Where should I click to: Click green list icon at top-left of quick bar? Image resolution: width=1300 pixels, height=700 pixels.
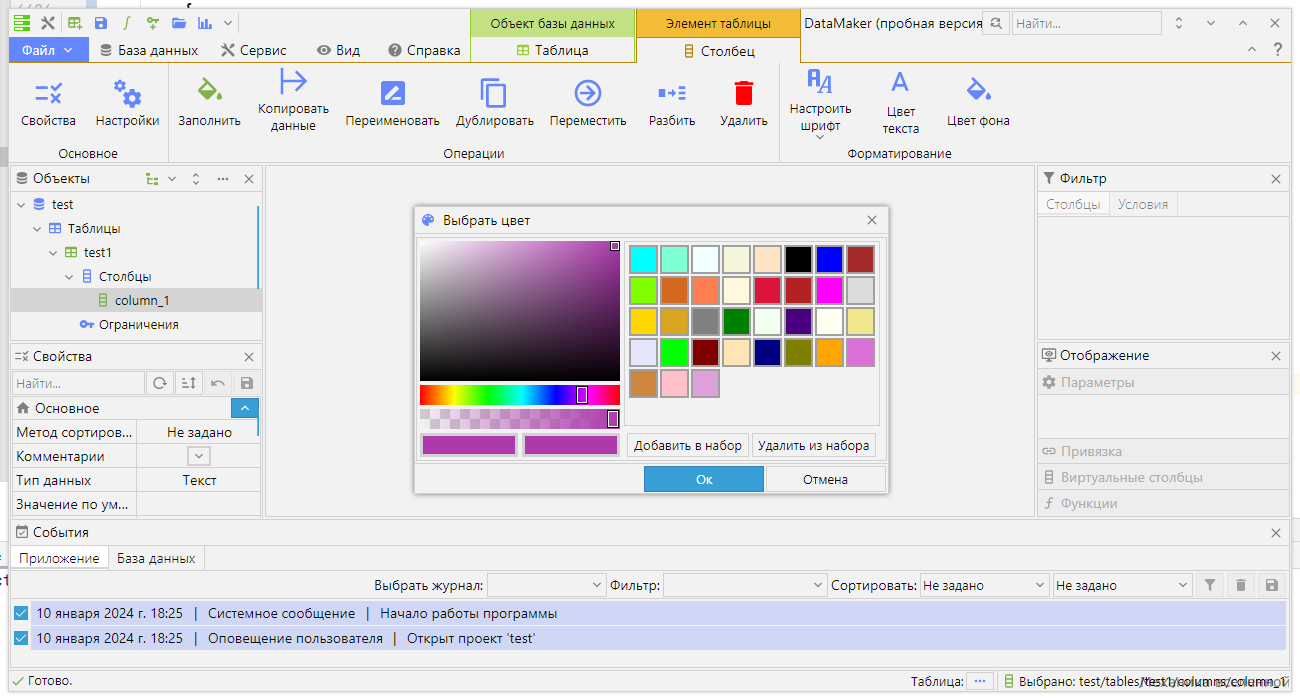[x=22, y=22]
